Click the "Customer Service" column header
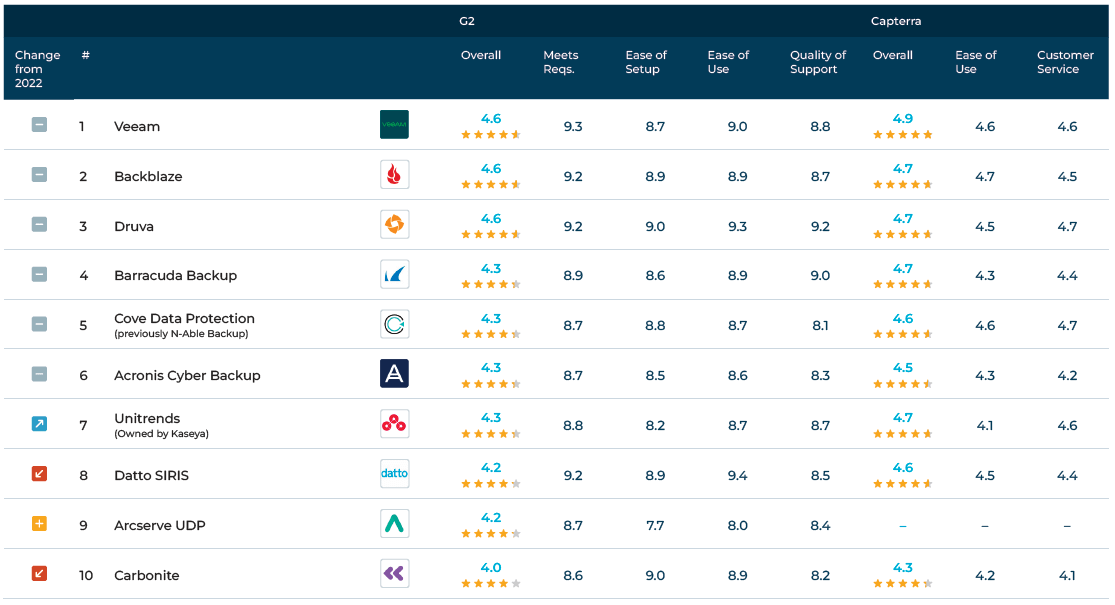Image resolution: width=1115 pixels, height=605 pixels. point(1065,62)
